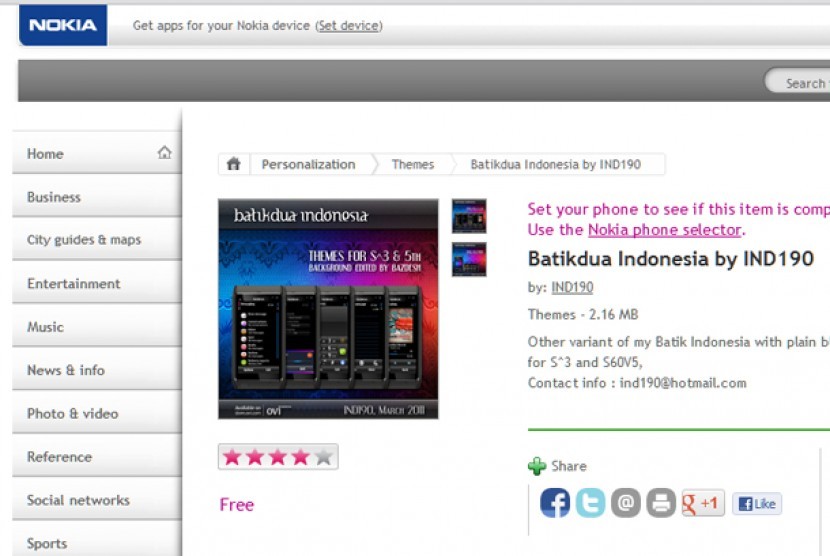Click the contact email ind190@hotmail.com

pos(683,383)
